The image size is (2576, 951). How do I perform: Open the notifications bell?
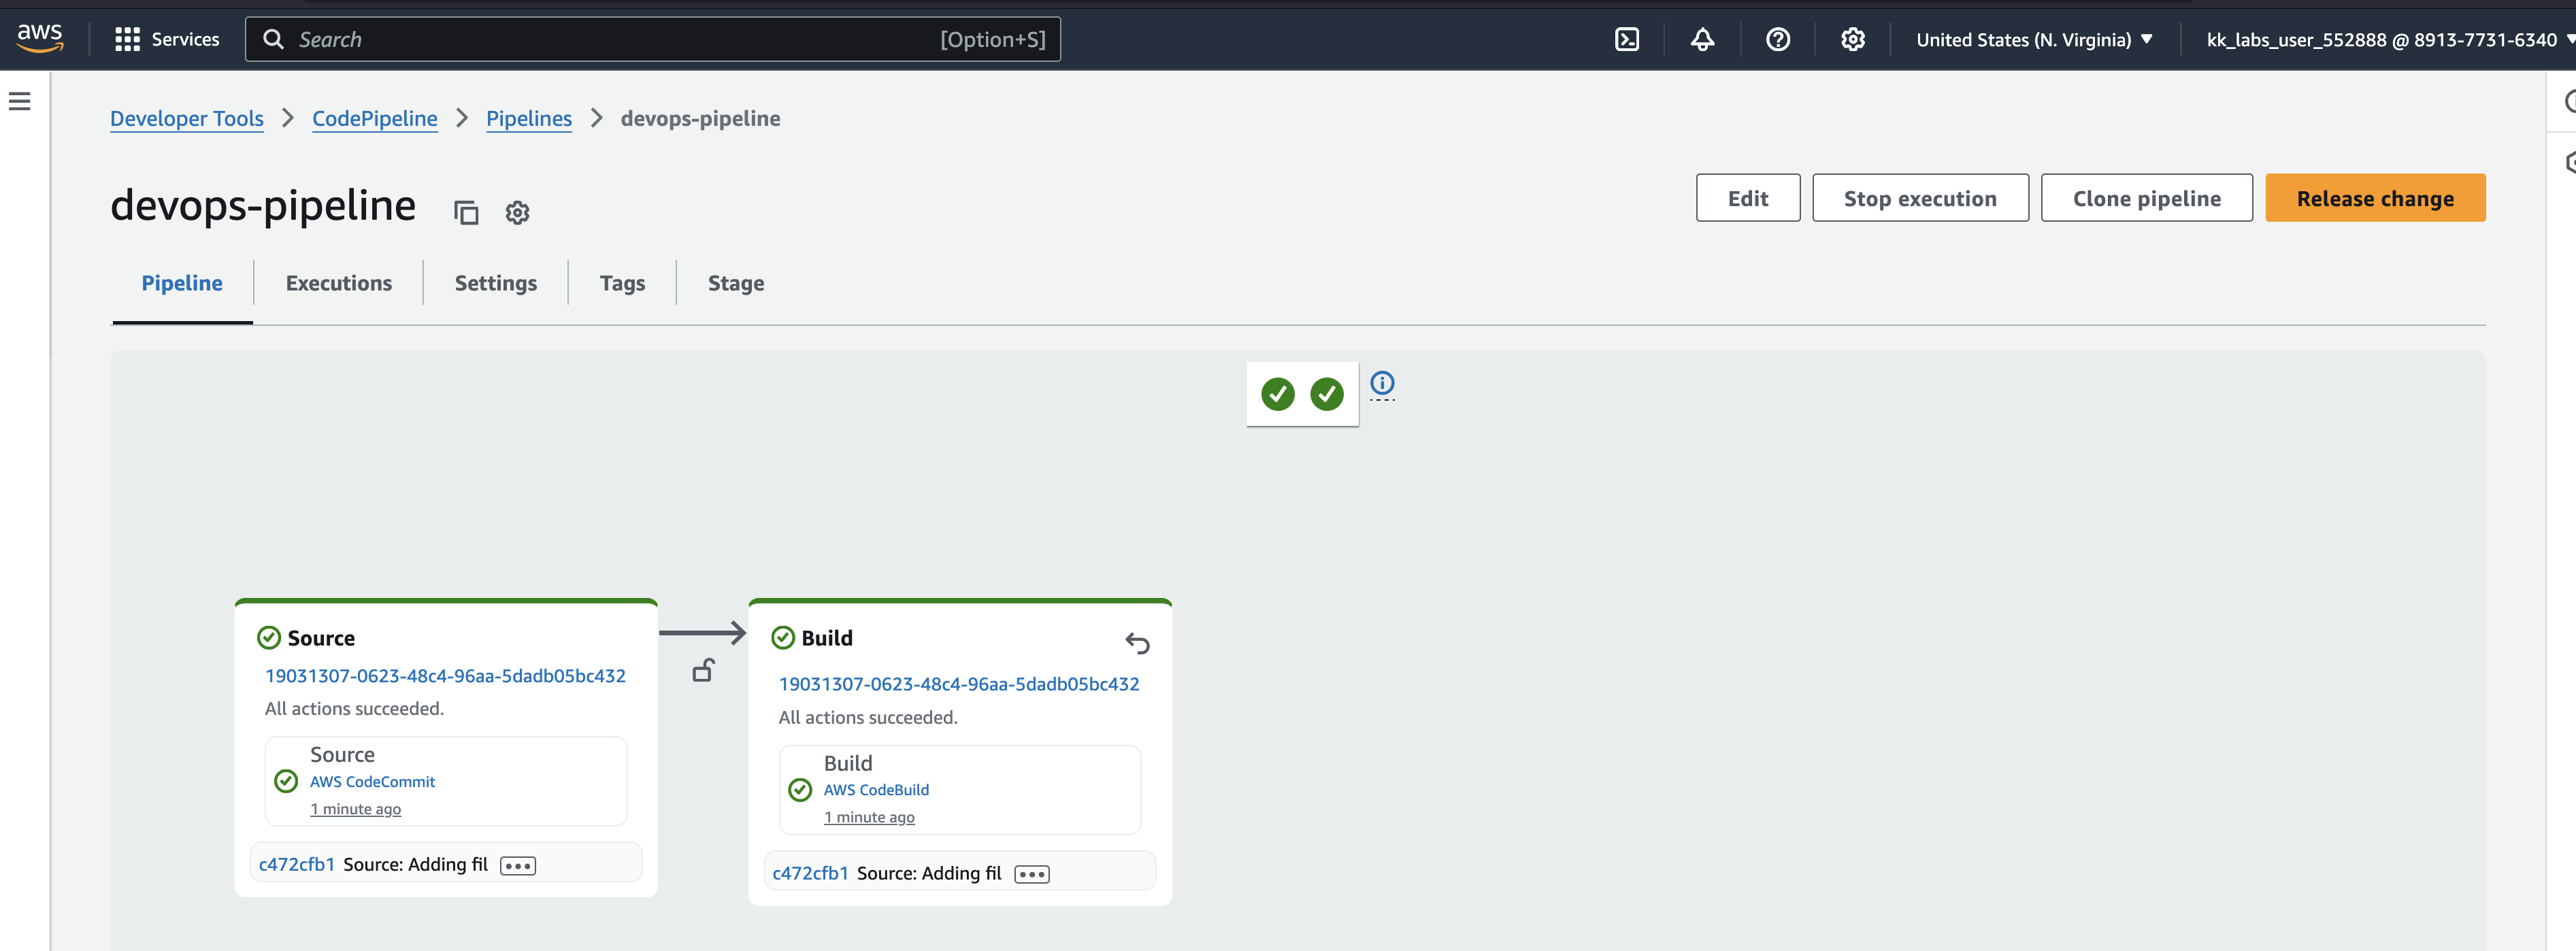[1702, 39]
